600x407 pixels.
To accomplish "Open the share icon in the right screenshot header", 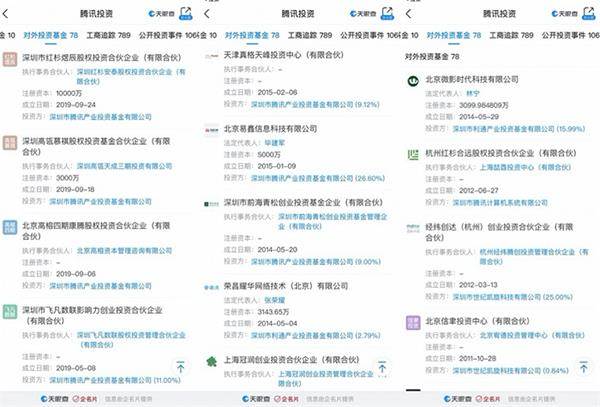I will [x=589, y=13].
